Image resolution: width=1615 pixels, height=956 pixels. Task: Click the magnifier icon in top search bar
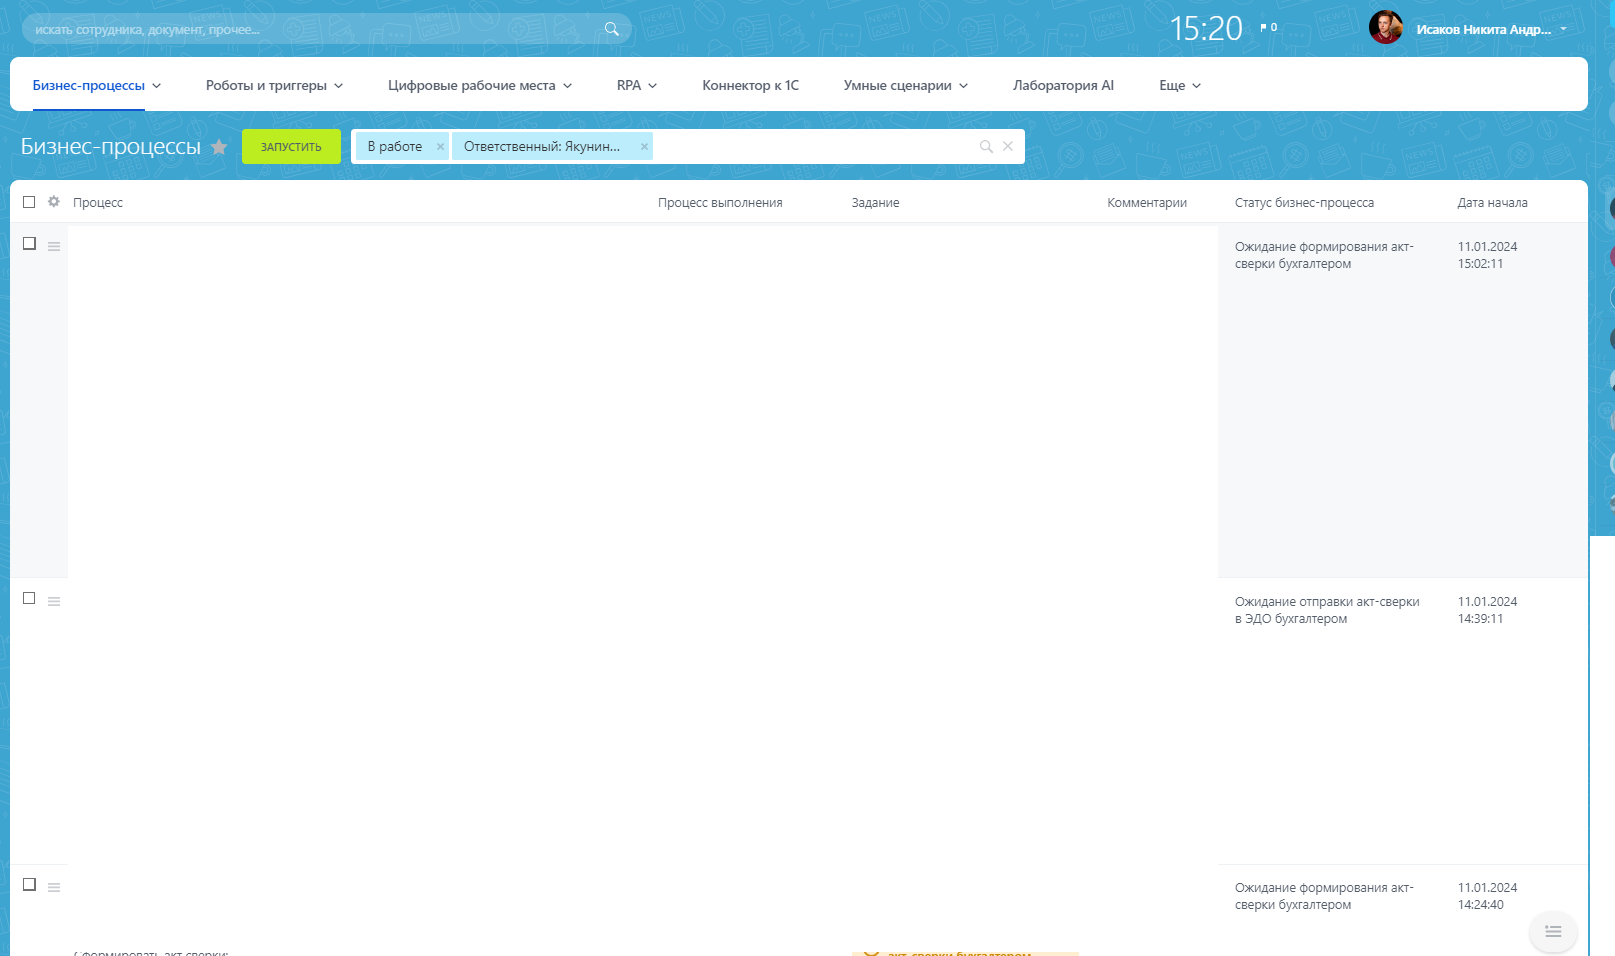(612, 29)
